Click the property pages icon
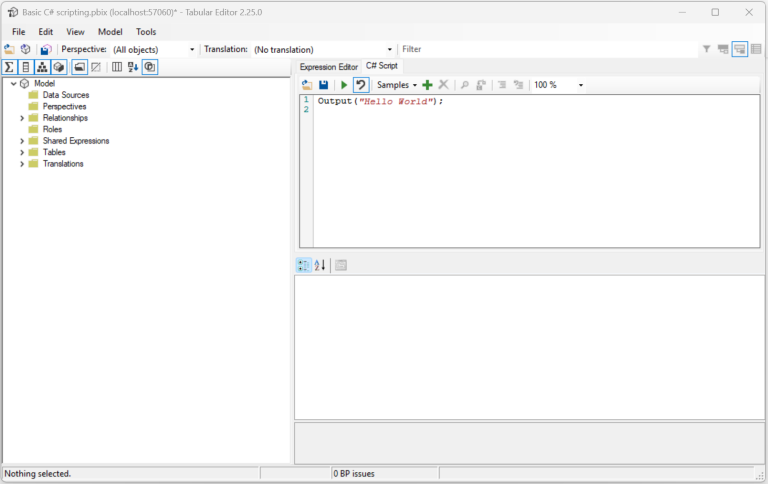768x484 pixels. tap(341, 266)
